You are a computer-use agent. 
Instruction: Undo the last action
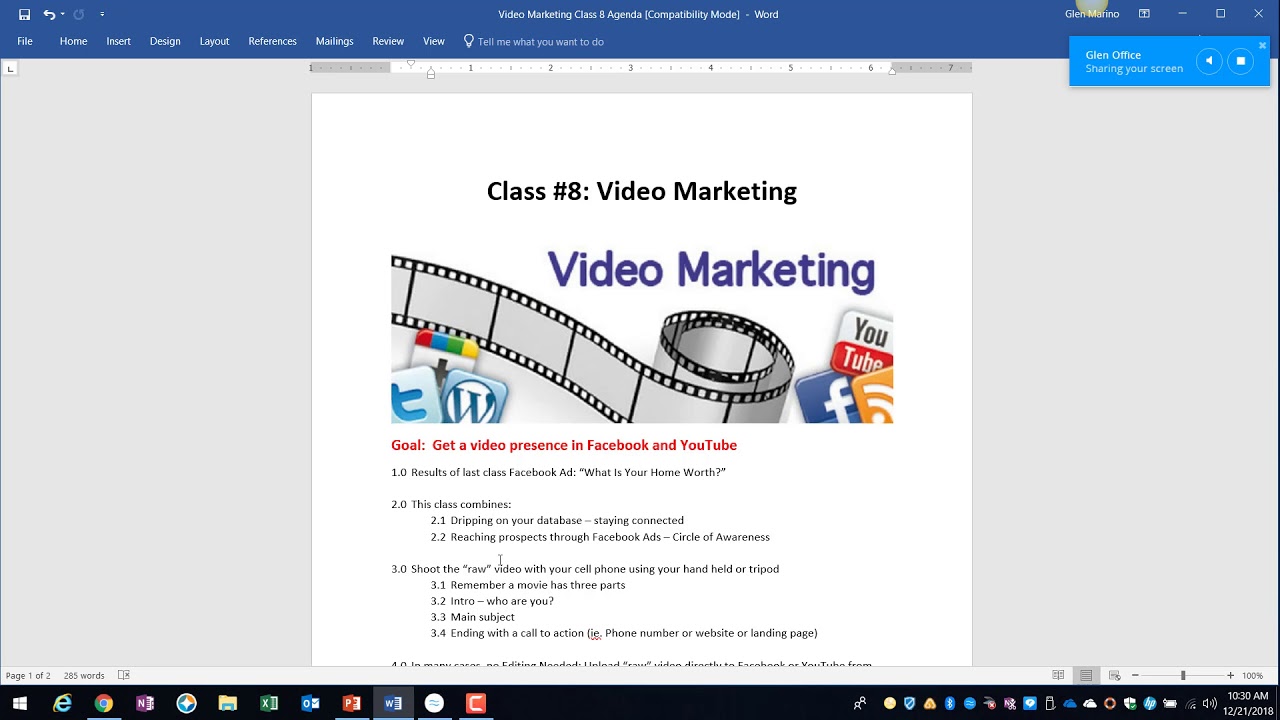pos(49,14)
